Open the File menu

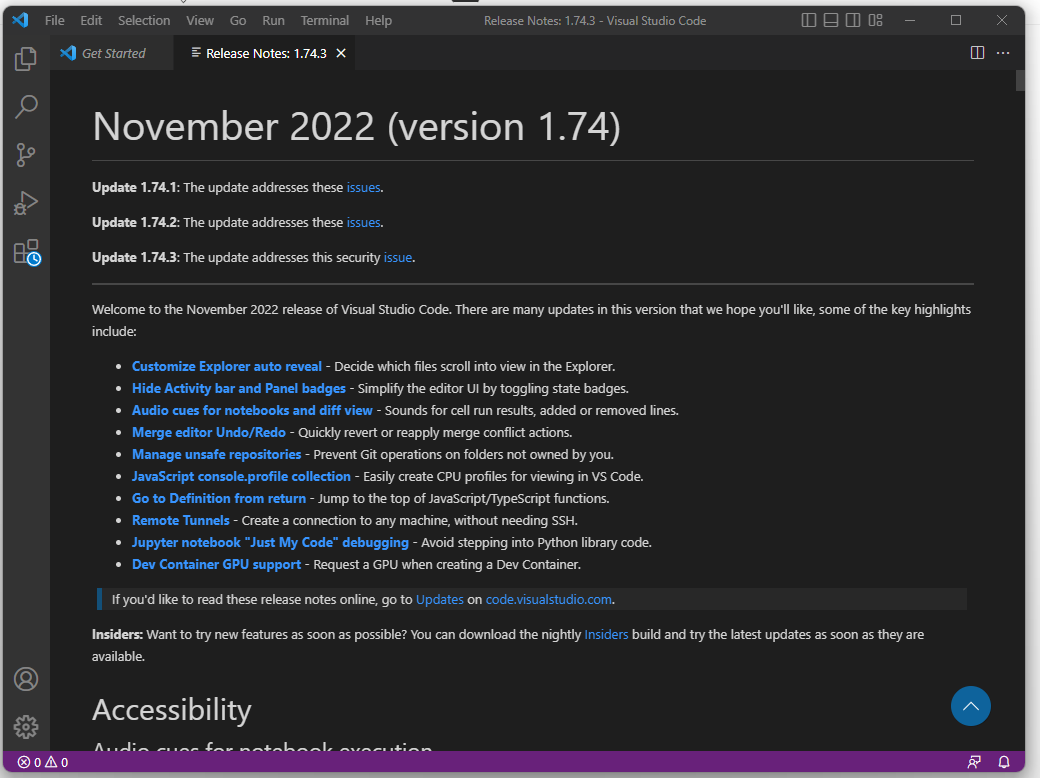pyautogui.click(x=54, y=21)
